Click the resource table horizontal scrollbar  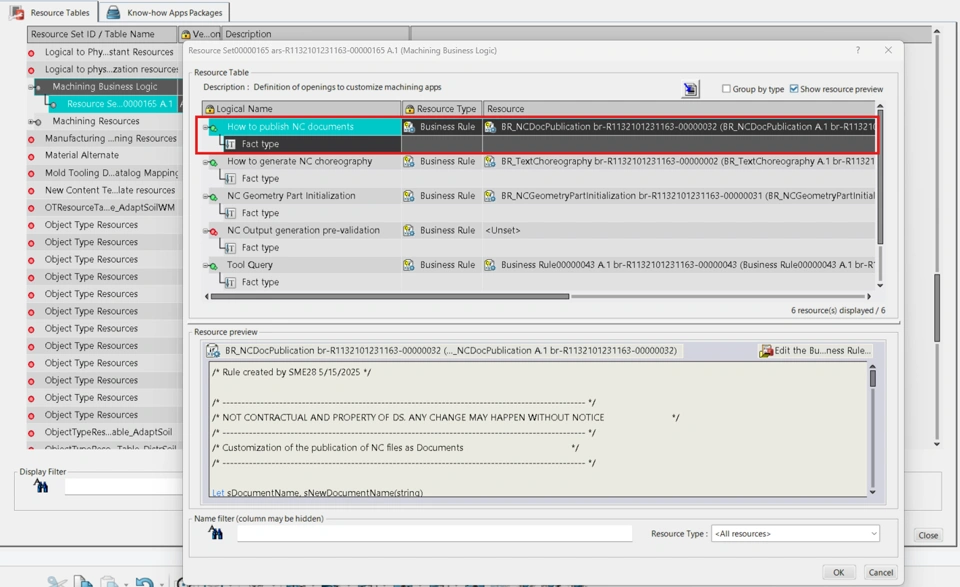(390, 296)
